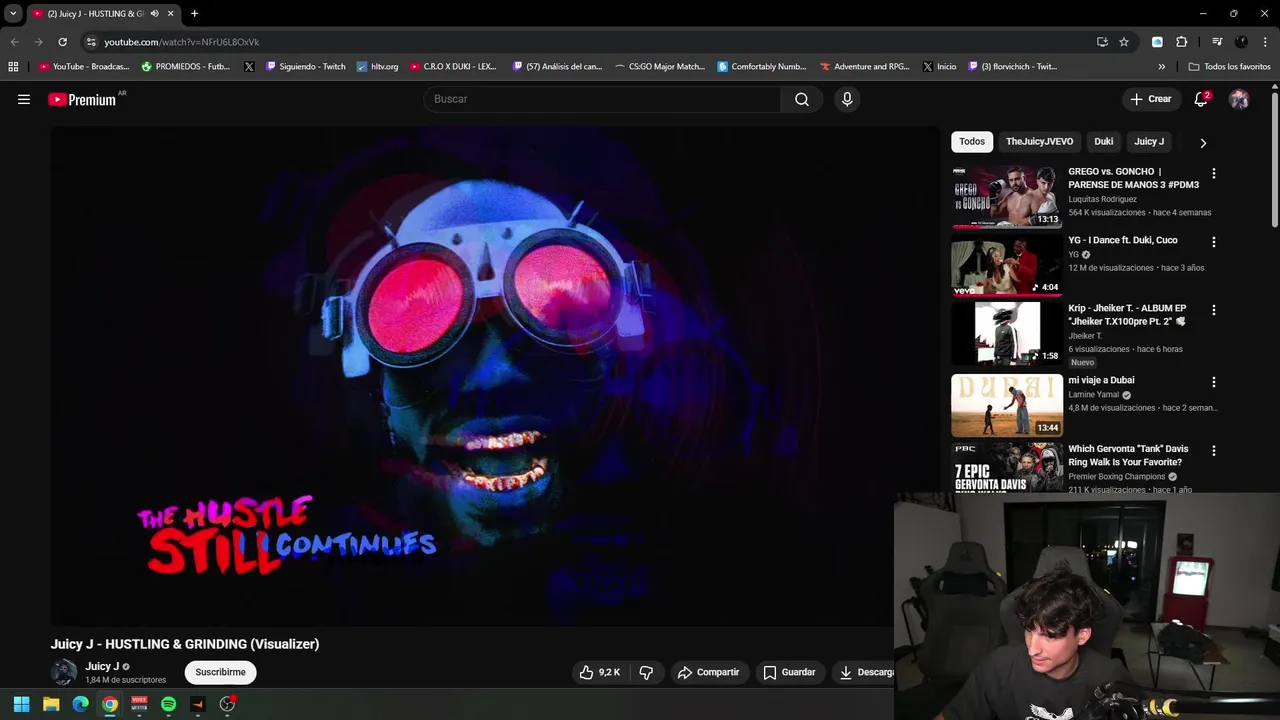Open new browser tab
The width and height of the screenshot is (1280, 720).
(194, 14)
